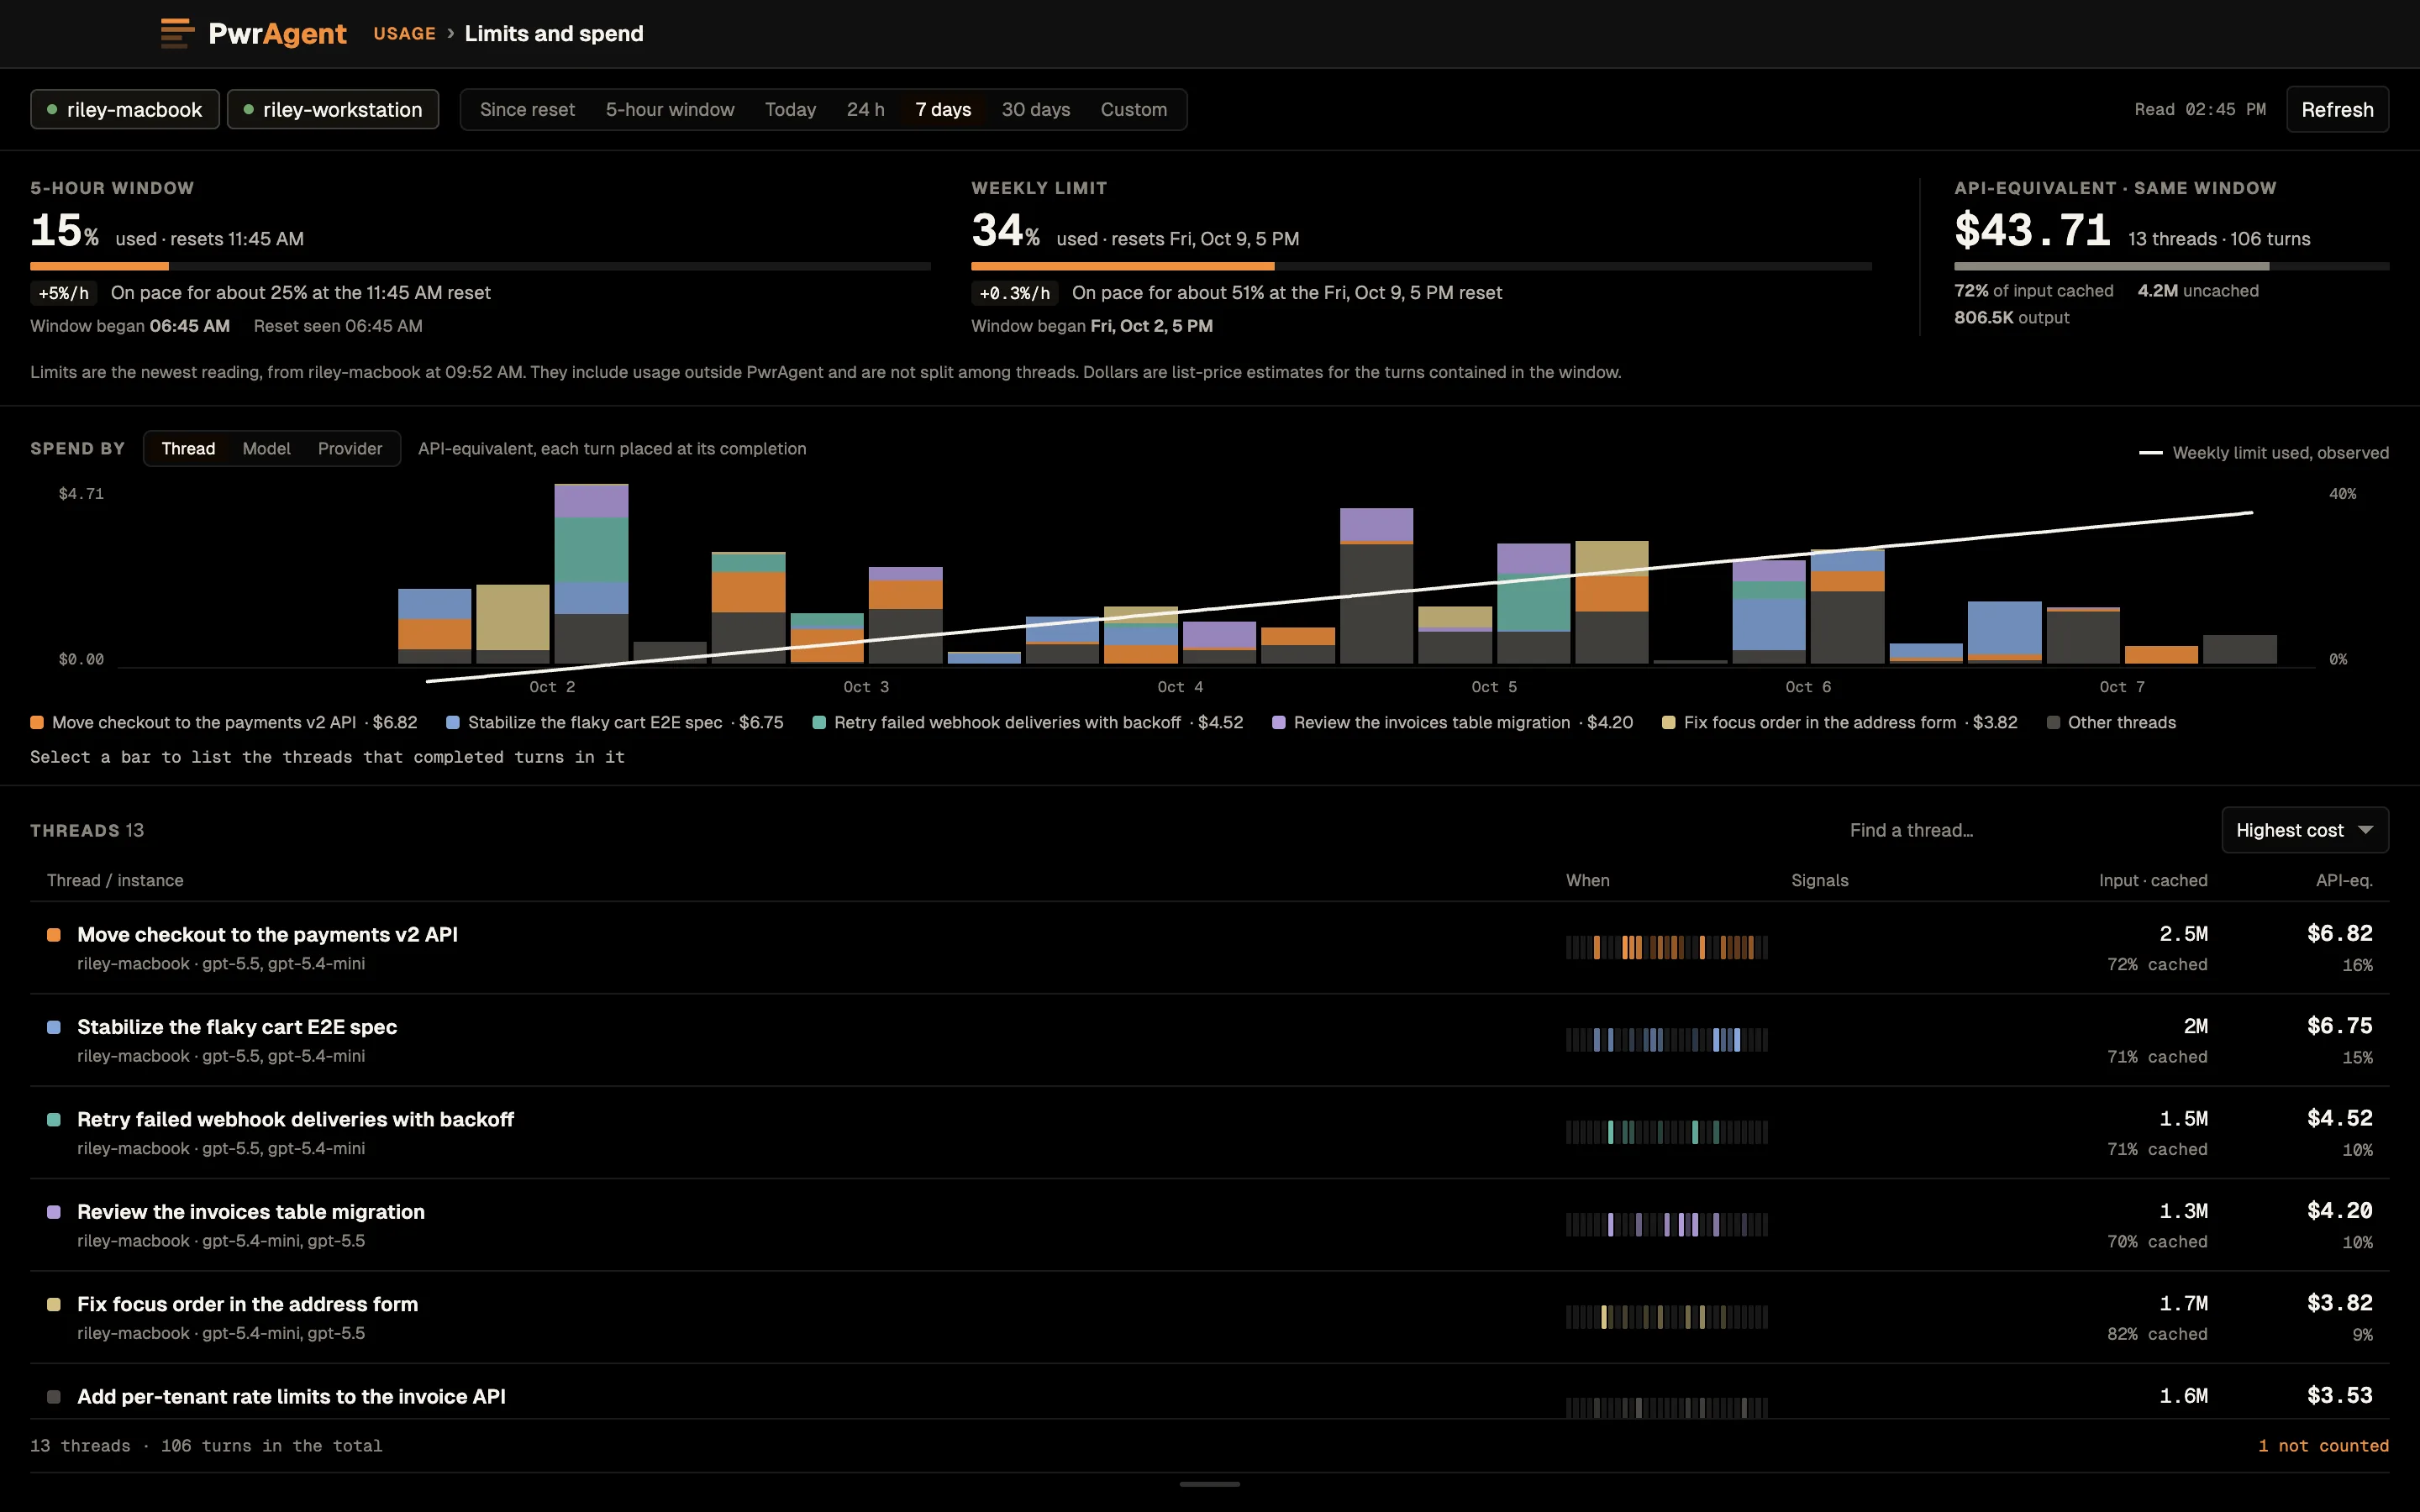Click the $6.82 cost in Move checkout row
This screenshot has width=2420, height=1512.
coord(2339,934)
